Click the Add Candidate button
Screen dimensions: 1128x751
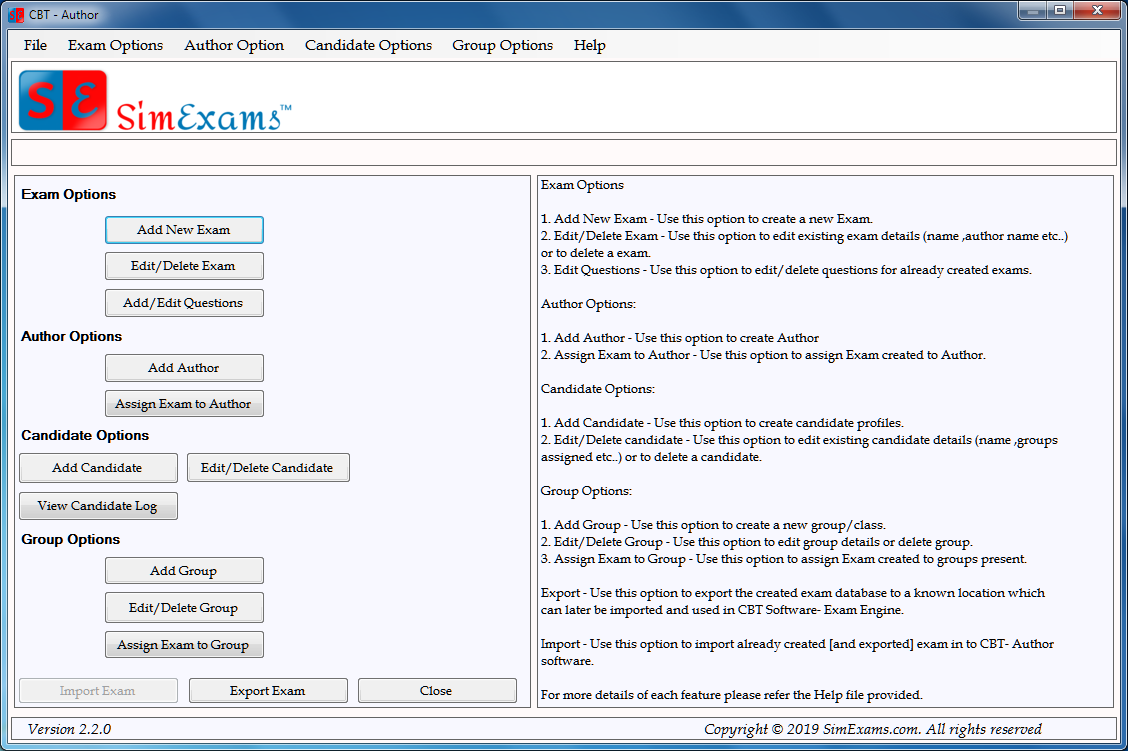point(98,468)
